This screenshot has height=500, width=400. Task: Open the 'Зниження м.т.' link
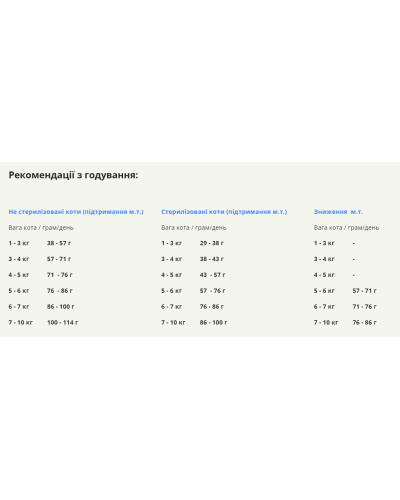click(x=338, y=212)
